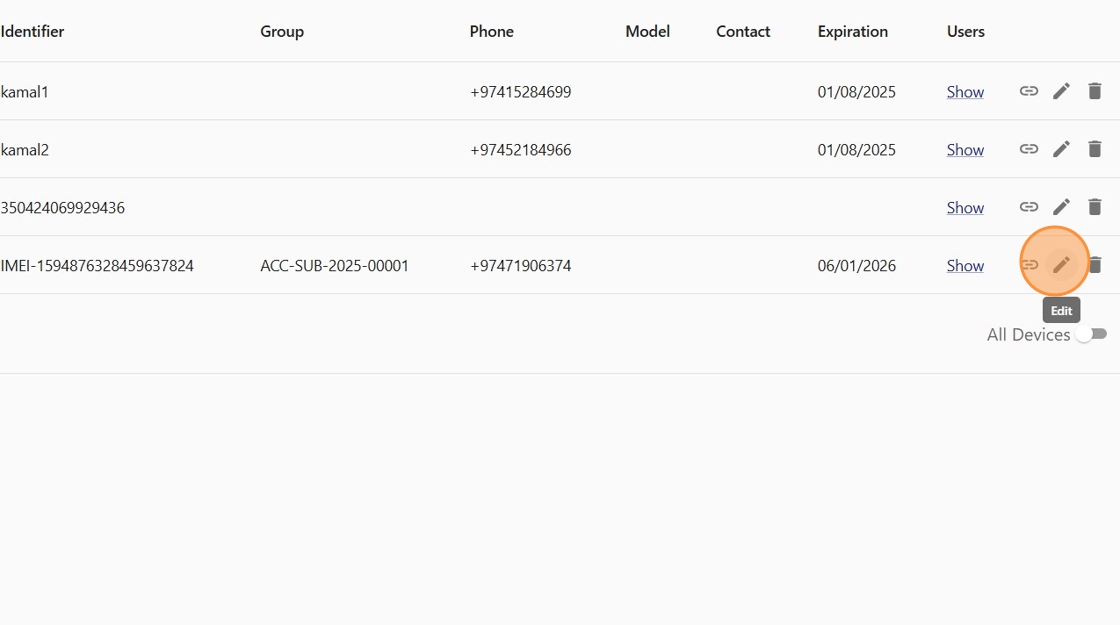Click the link icon for kamal1
This screenshot has width=1120, height=625.
click(x=1028, y=91)
